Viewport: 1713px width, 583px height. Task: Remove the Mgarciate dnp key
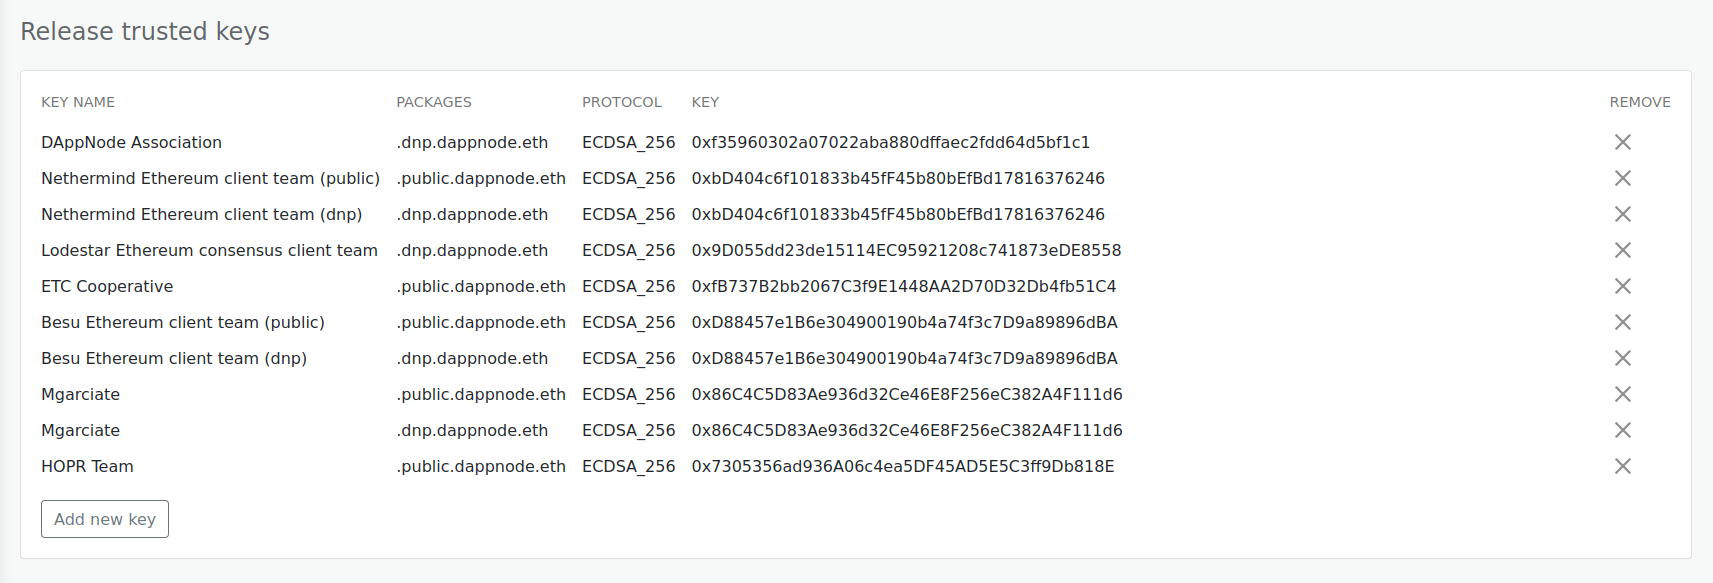click(x=1622, y=430)
